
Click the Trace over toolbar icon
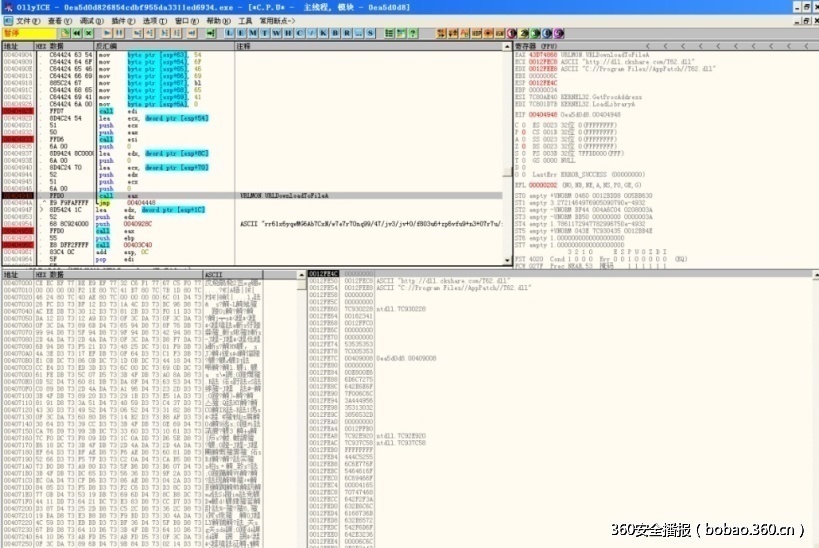177,33
